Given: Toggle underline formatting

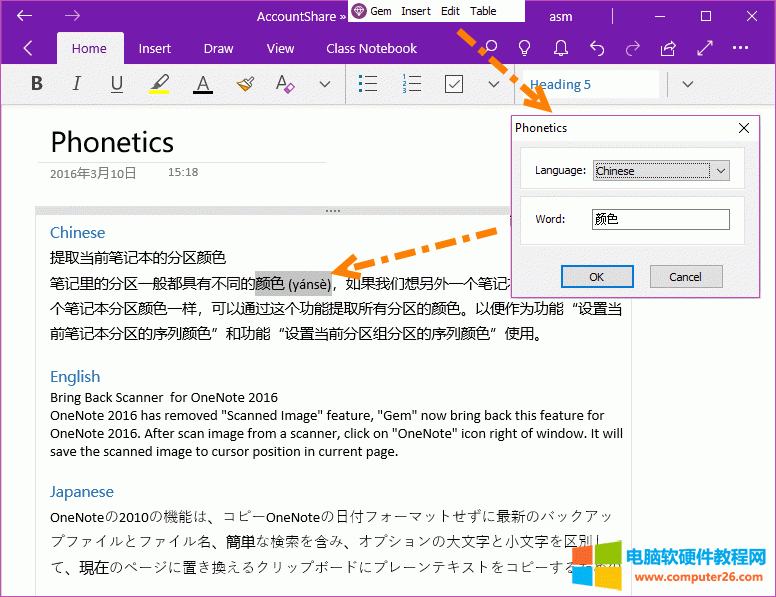Looking at the screenshot, I should [117, 85].
